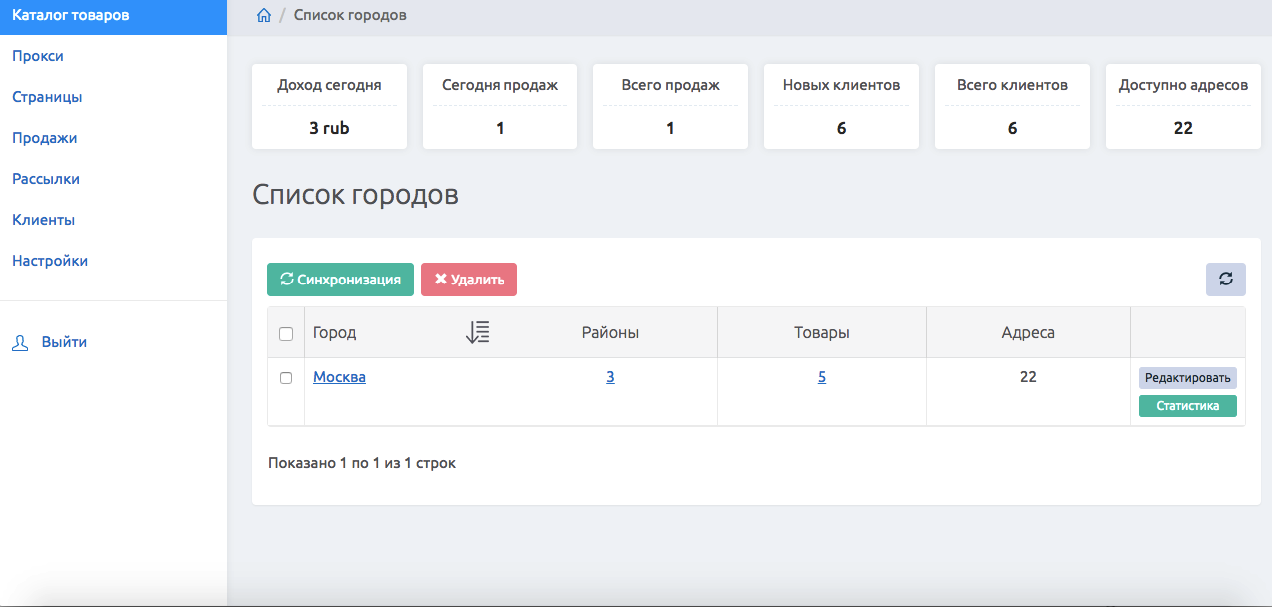The width and height of the screenshot is (1272, 607).
Task: Go to Прокси in sidebar
Action: 38,56
